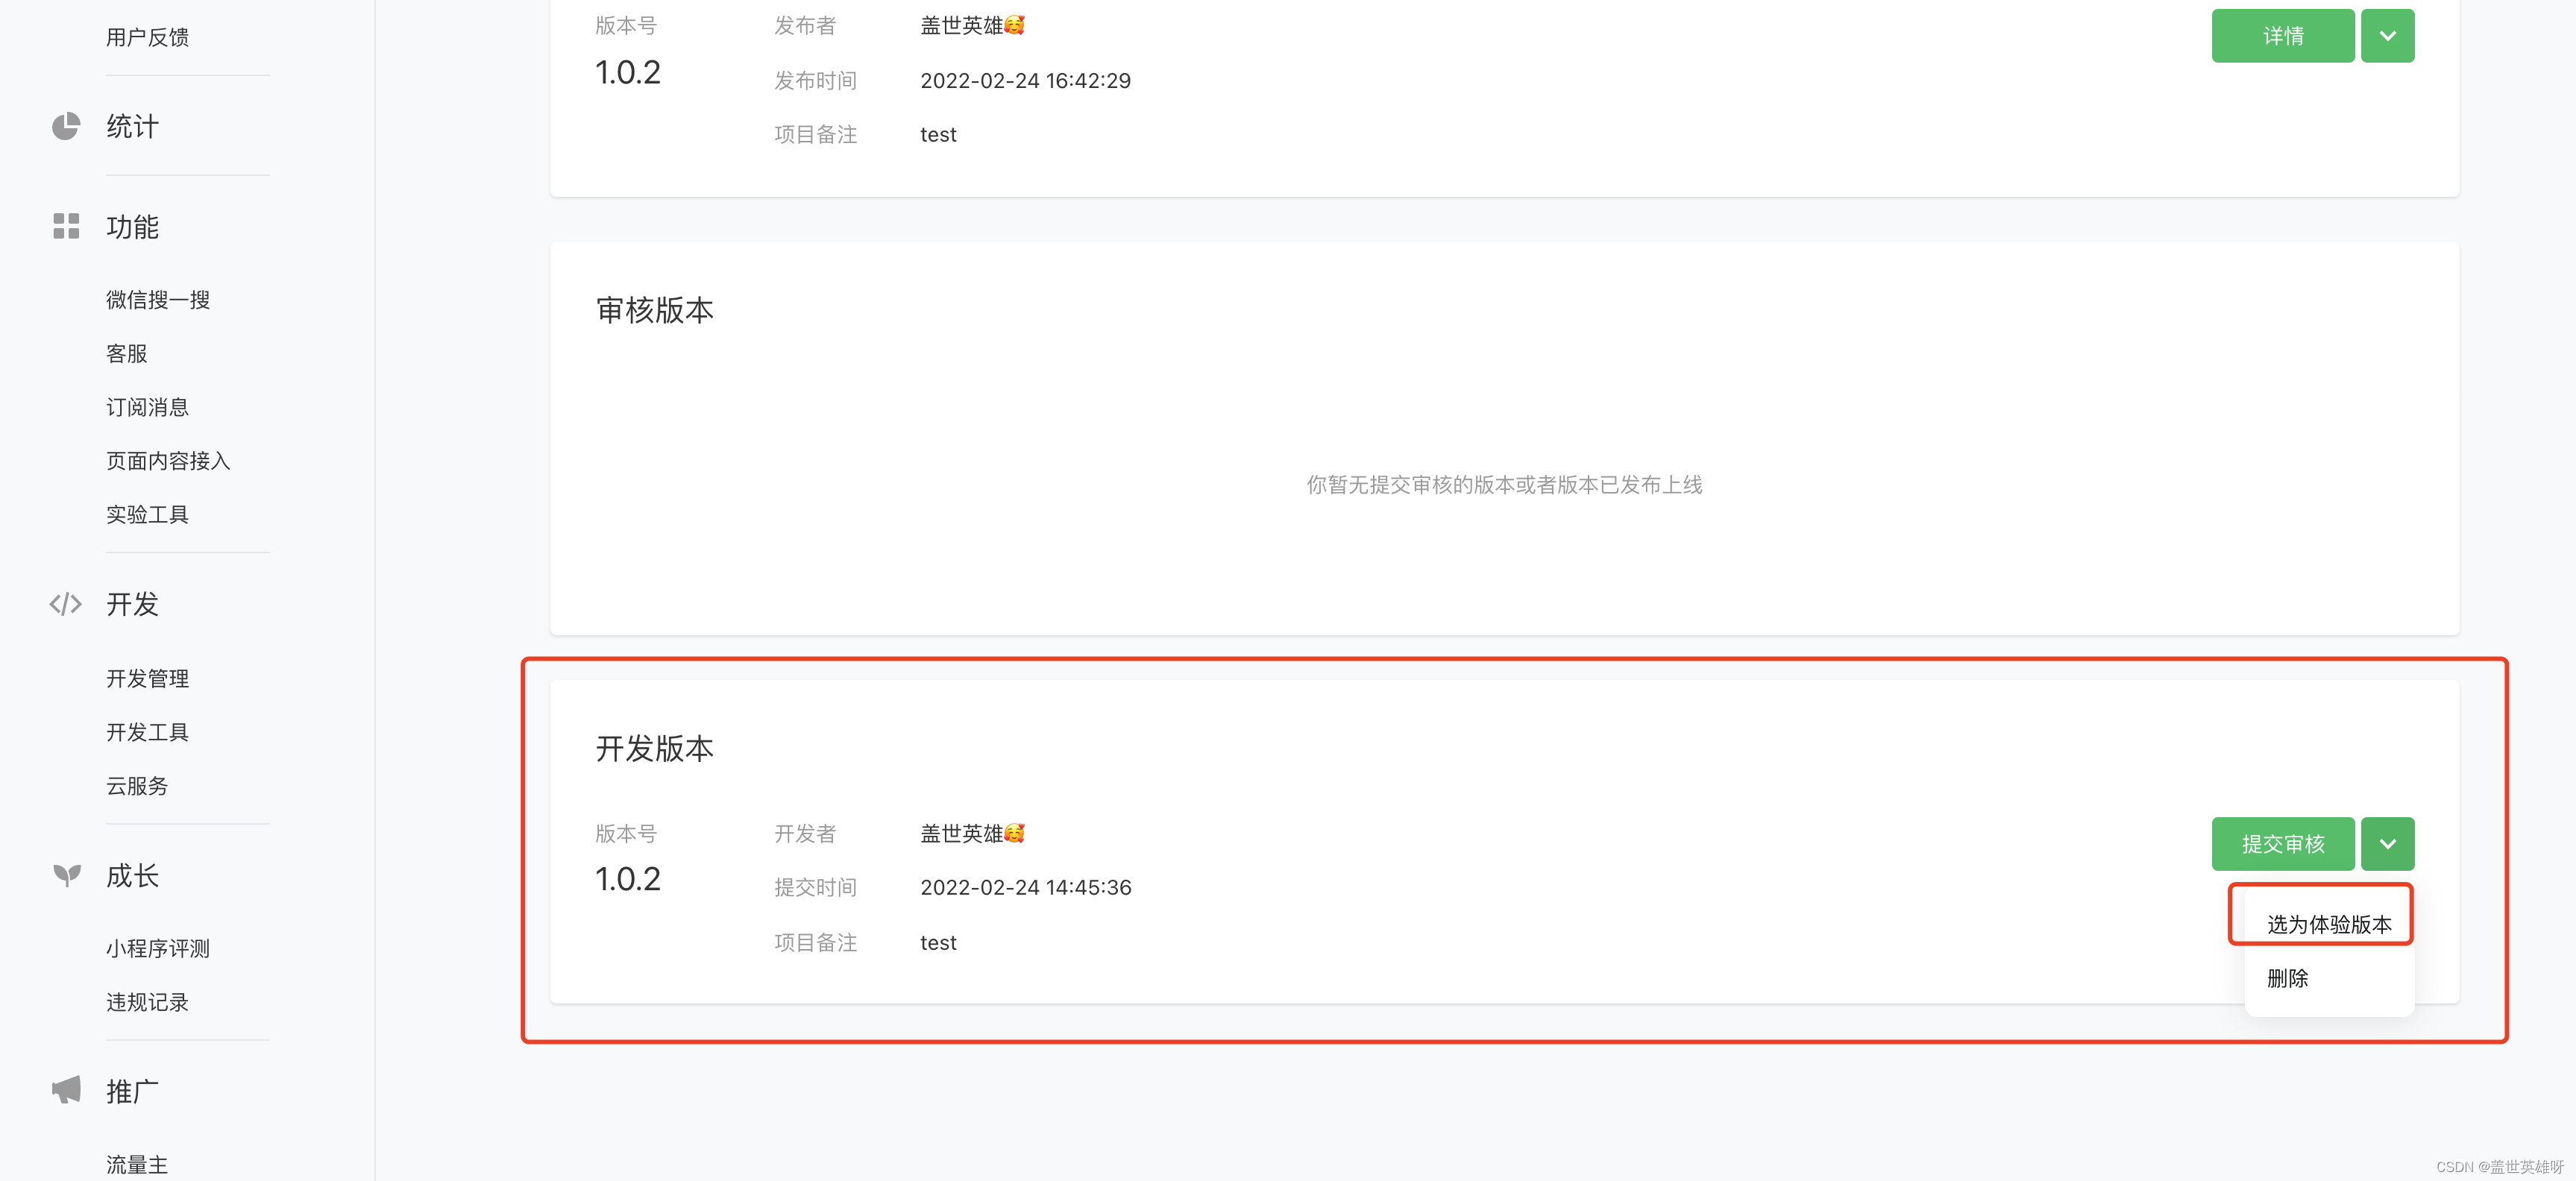Click the green 提交审核 button
The height and width of the screenshot is (1181, 2576).
pos(2283,844)
